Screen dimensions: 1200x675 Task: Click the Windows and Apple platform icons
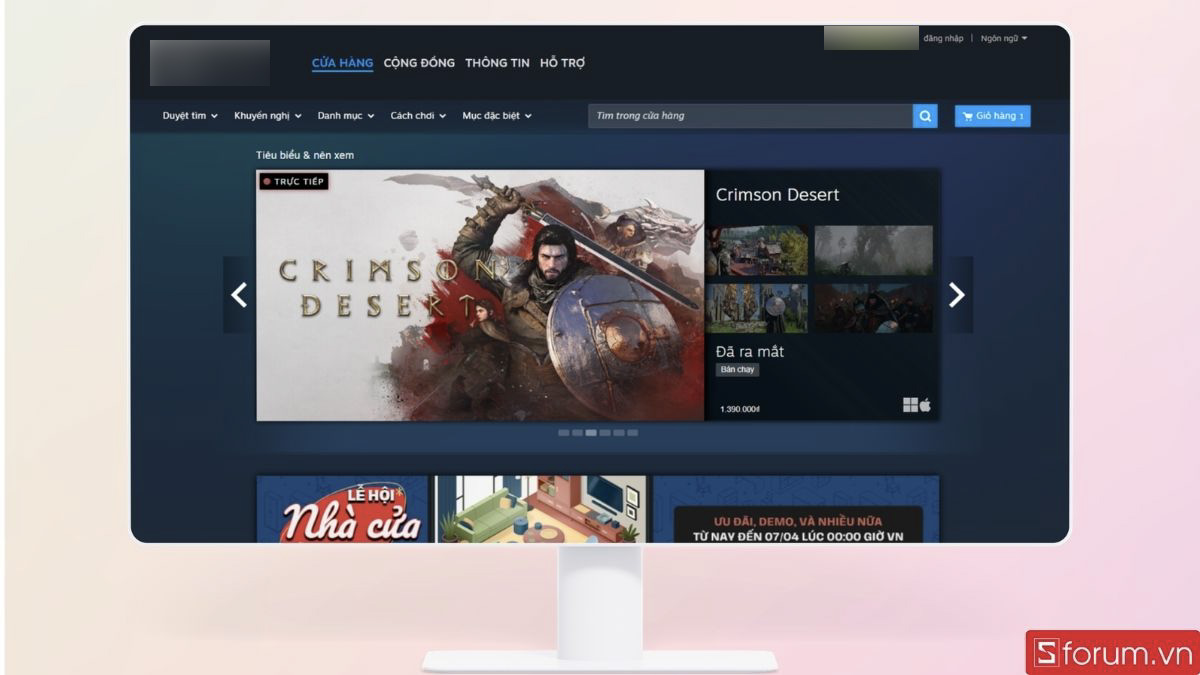[x=917, y=405]
